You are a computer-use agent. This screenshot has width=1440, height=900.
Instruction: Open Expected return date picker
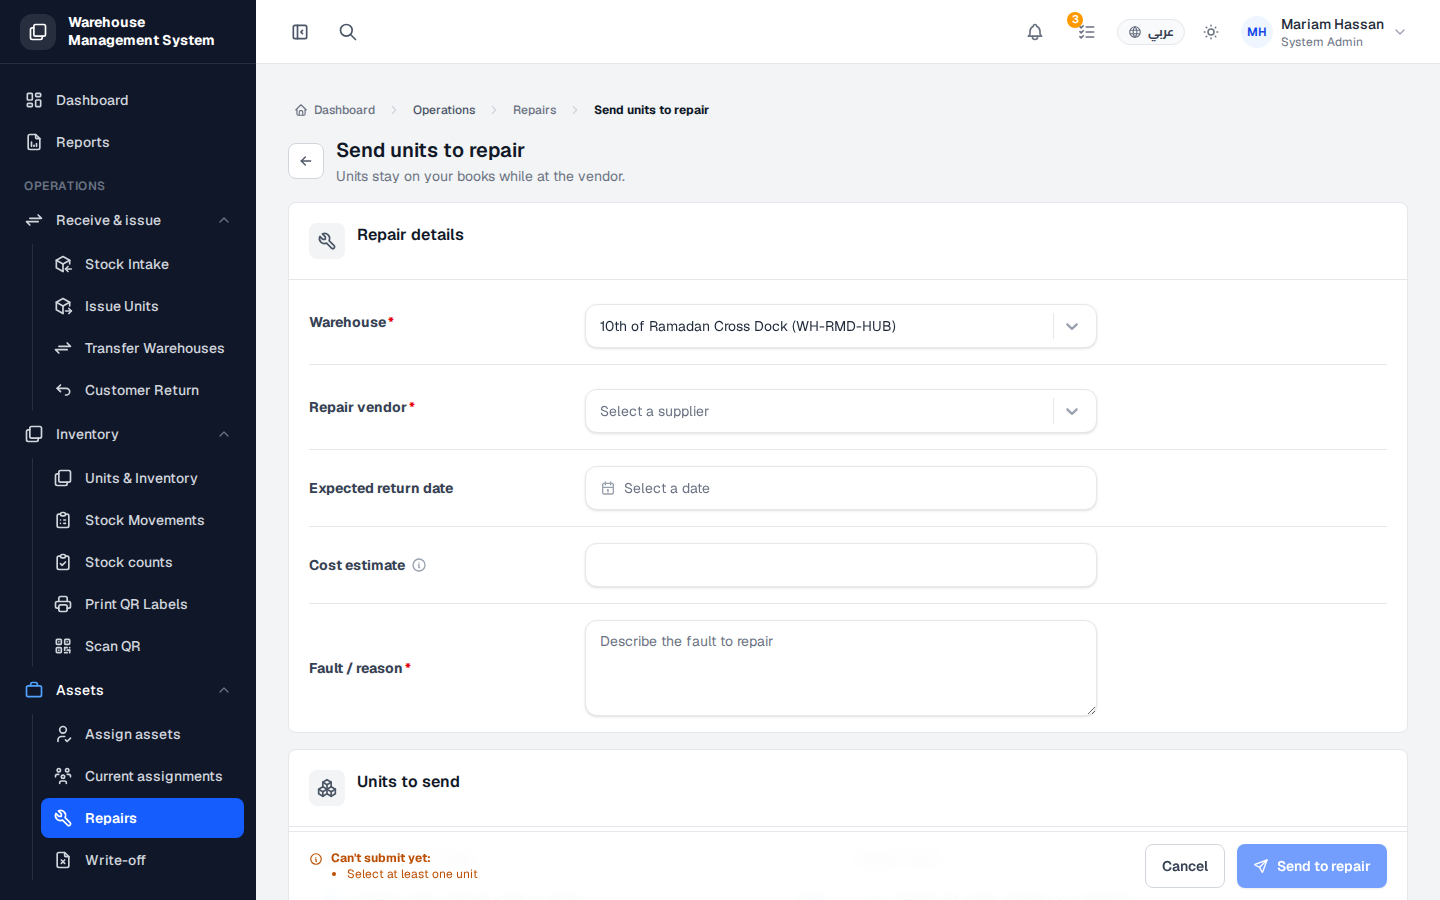pos(841,488)
